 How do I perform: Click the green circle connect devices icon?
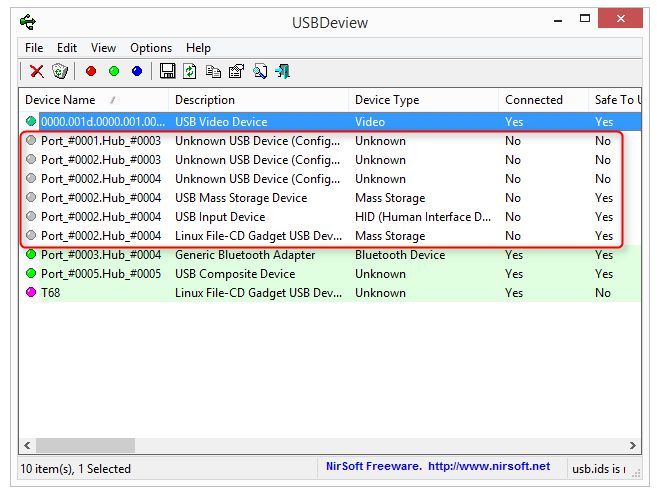(114, 71)
